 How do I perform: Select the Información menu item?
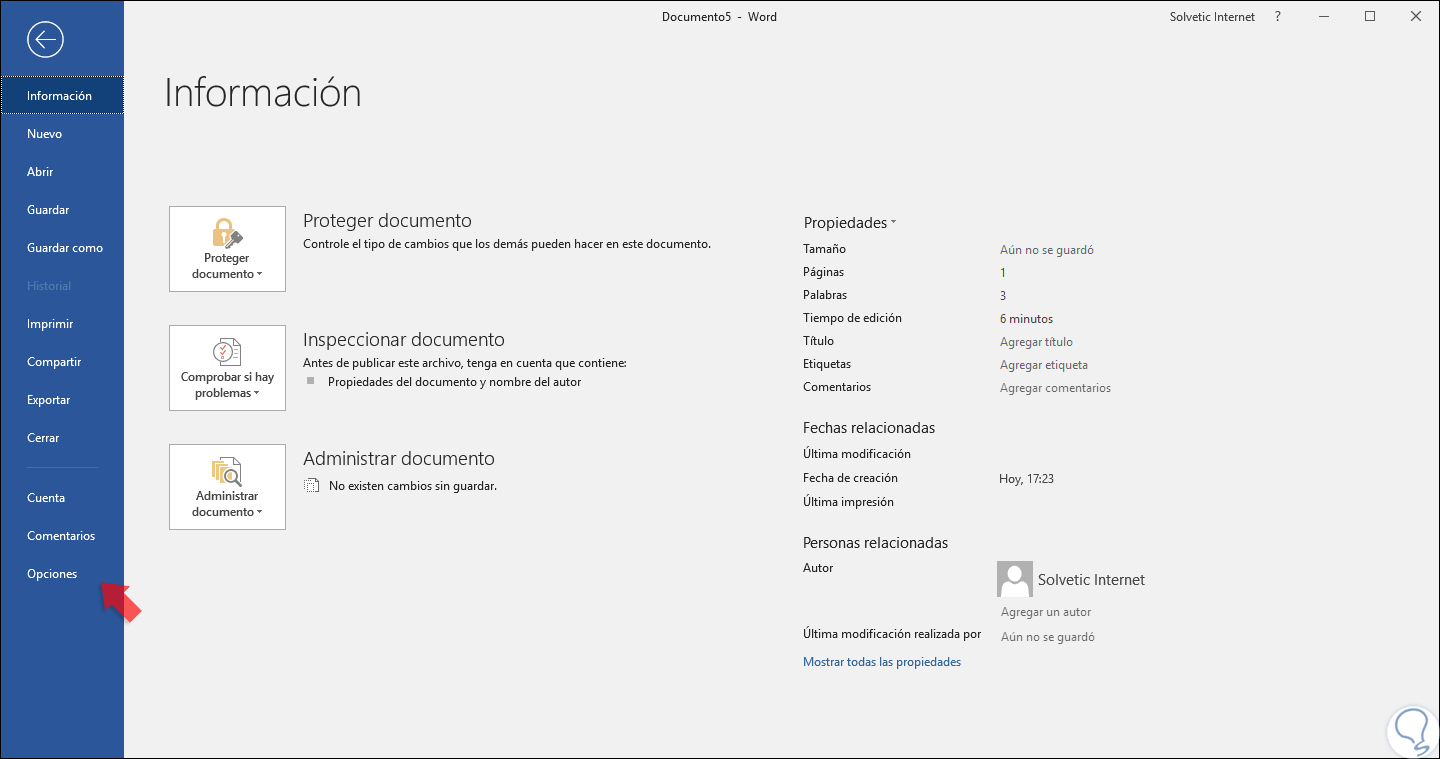point(62,96)
